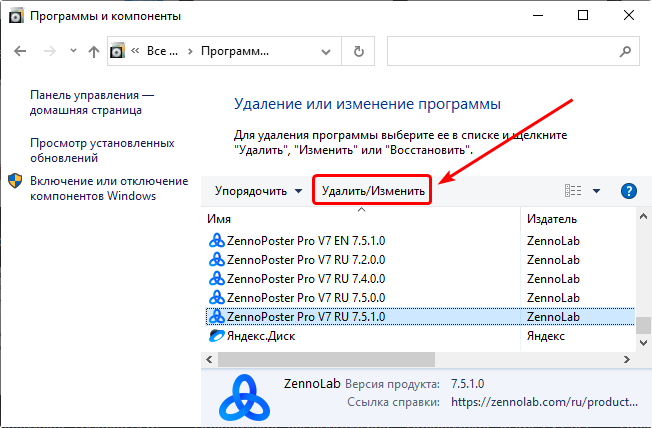This screenshot has width=652, height=428.
Task: Open Панель управления домашняя страница link
Action: [x=92, y=102]
